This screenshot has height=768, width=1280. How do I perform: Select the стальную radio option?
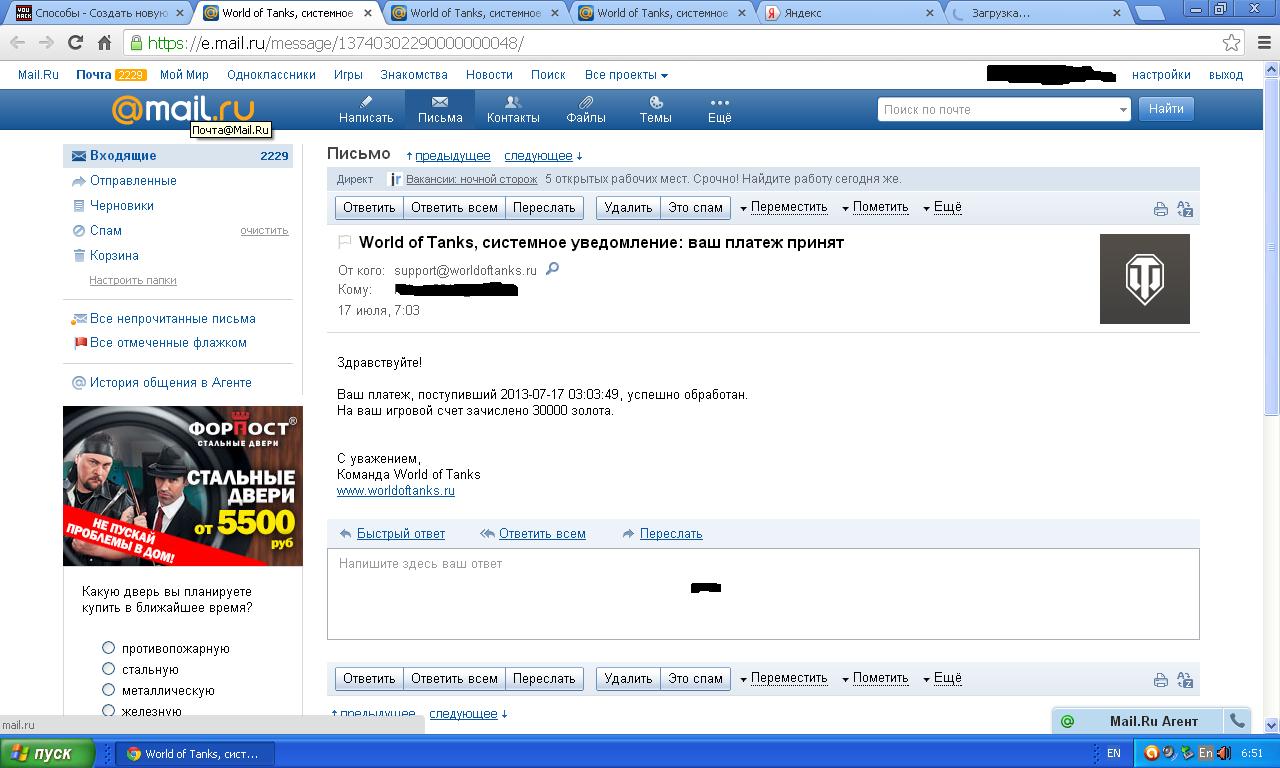108,669
